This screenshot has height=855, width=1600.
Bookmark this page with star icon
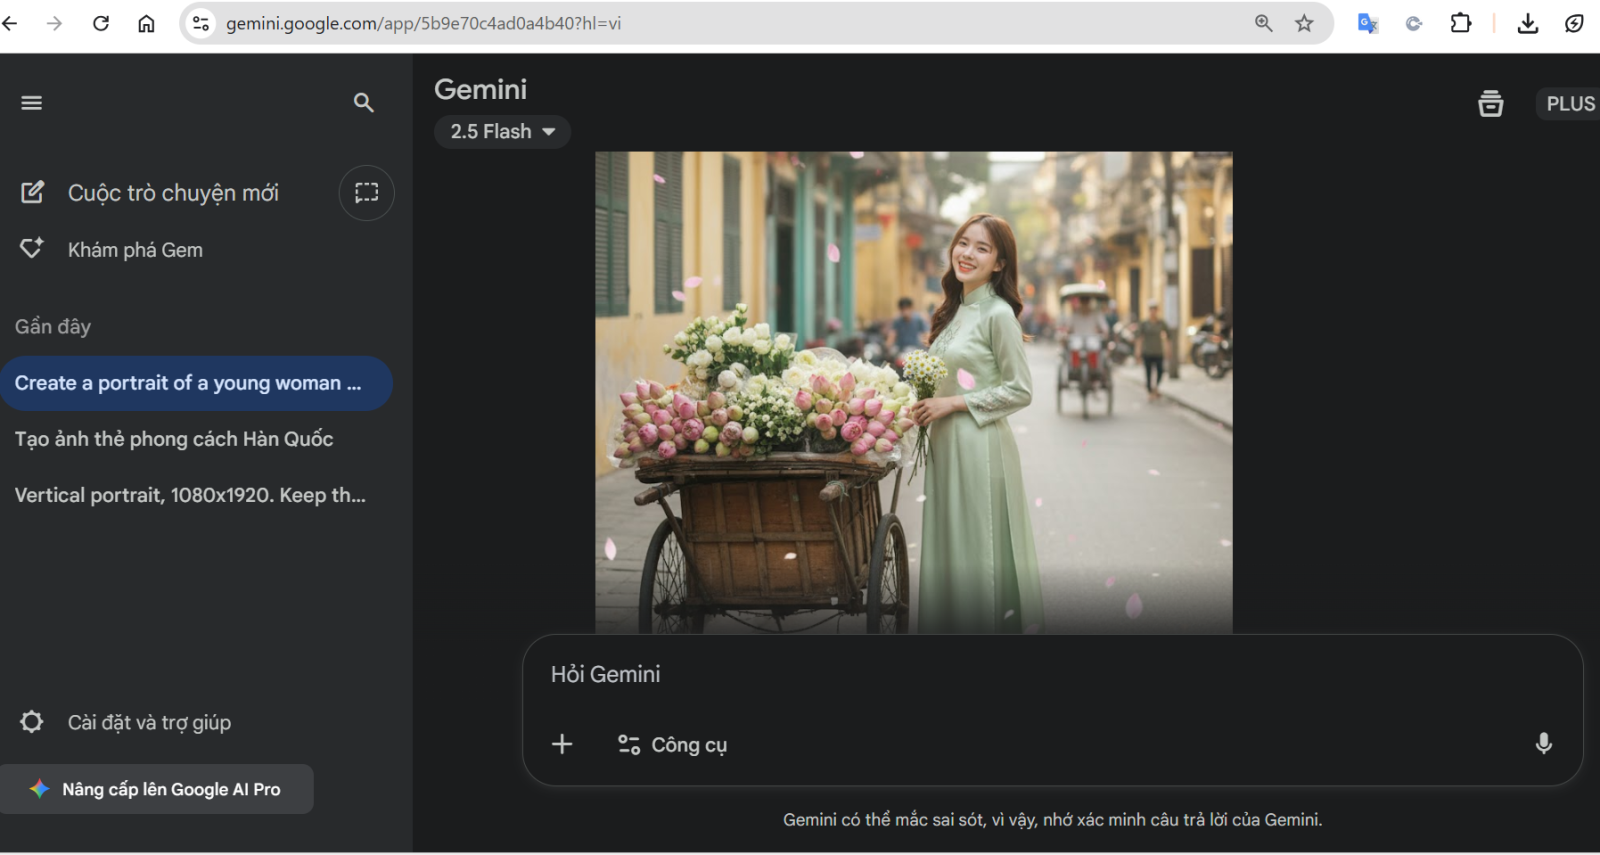[x=1304, y=23]
